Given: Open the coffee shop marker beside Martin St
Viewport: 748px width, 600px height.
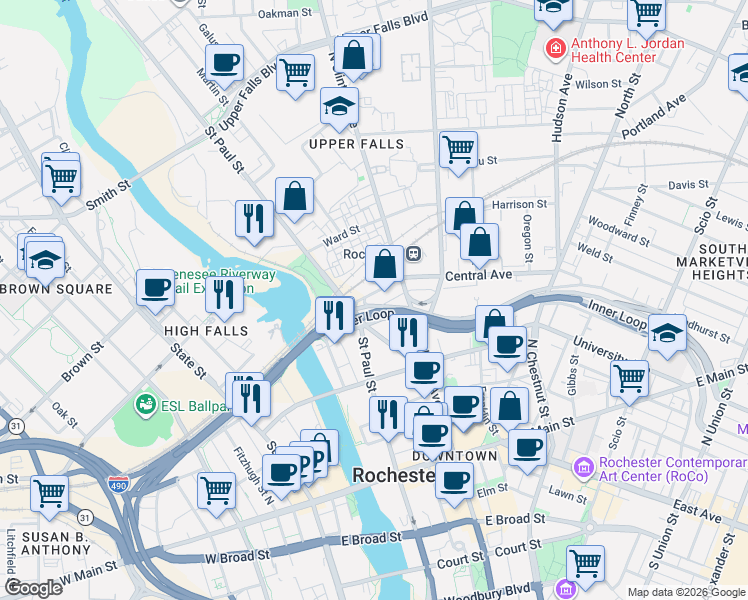Looking at the screenshot, I should 224,64.
